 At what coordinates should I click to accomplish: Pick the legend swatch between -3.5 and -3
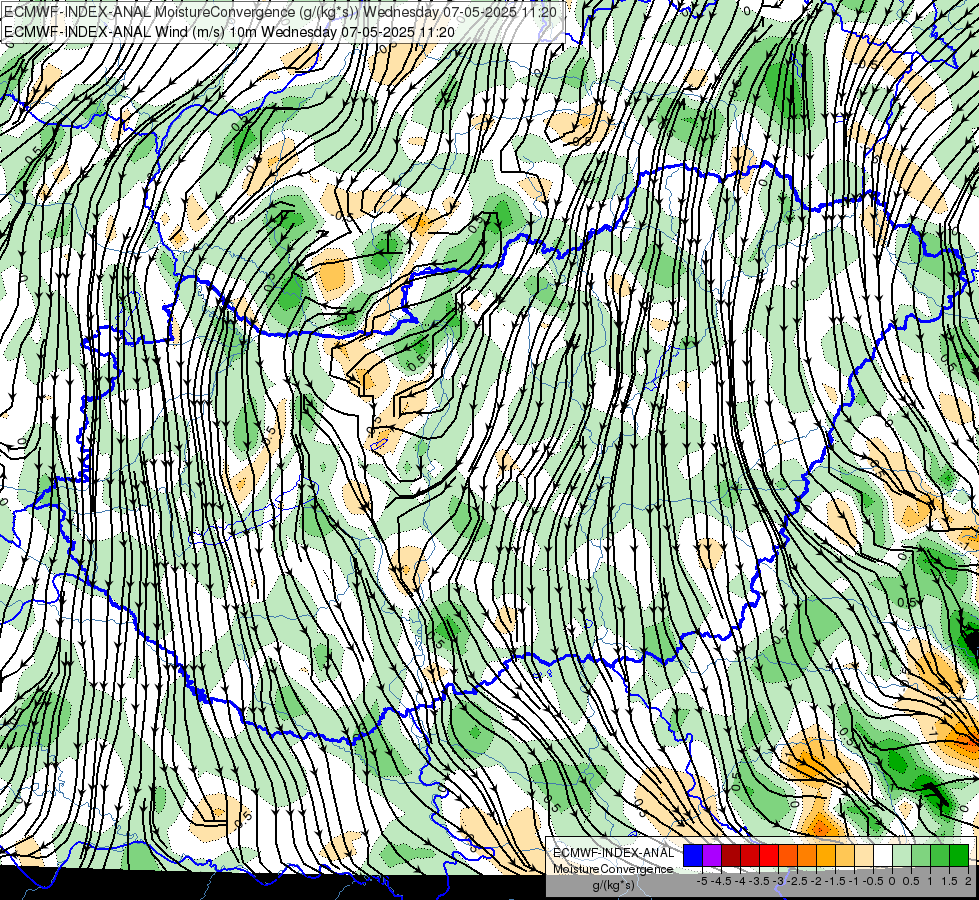[x=769, y=855]
